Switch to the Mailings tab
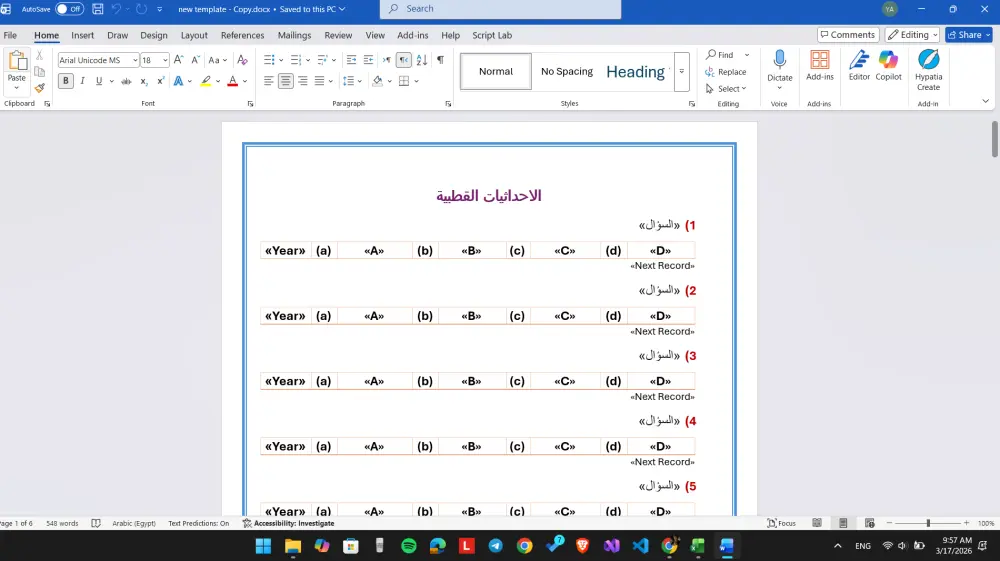The image size is (1000, 561). coord(294,35)
